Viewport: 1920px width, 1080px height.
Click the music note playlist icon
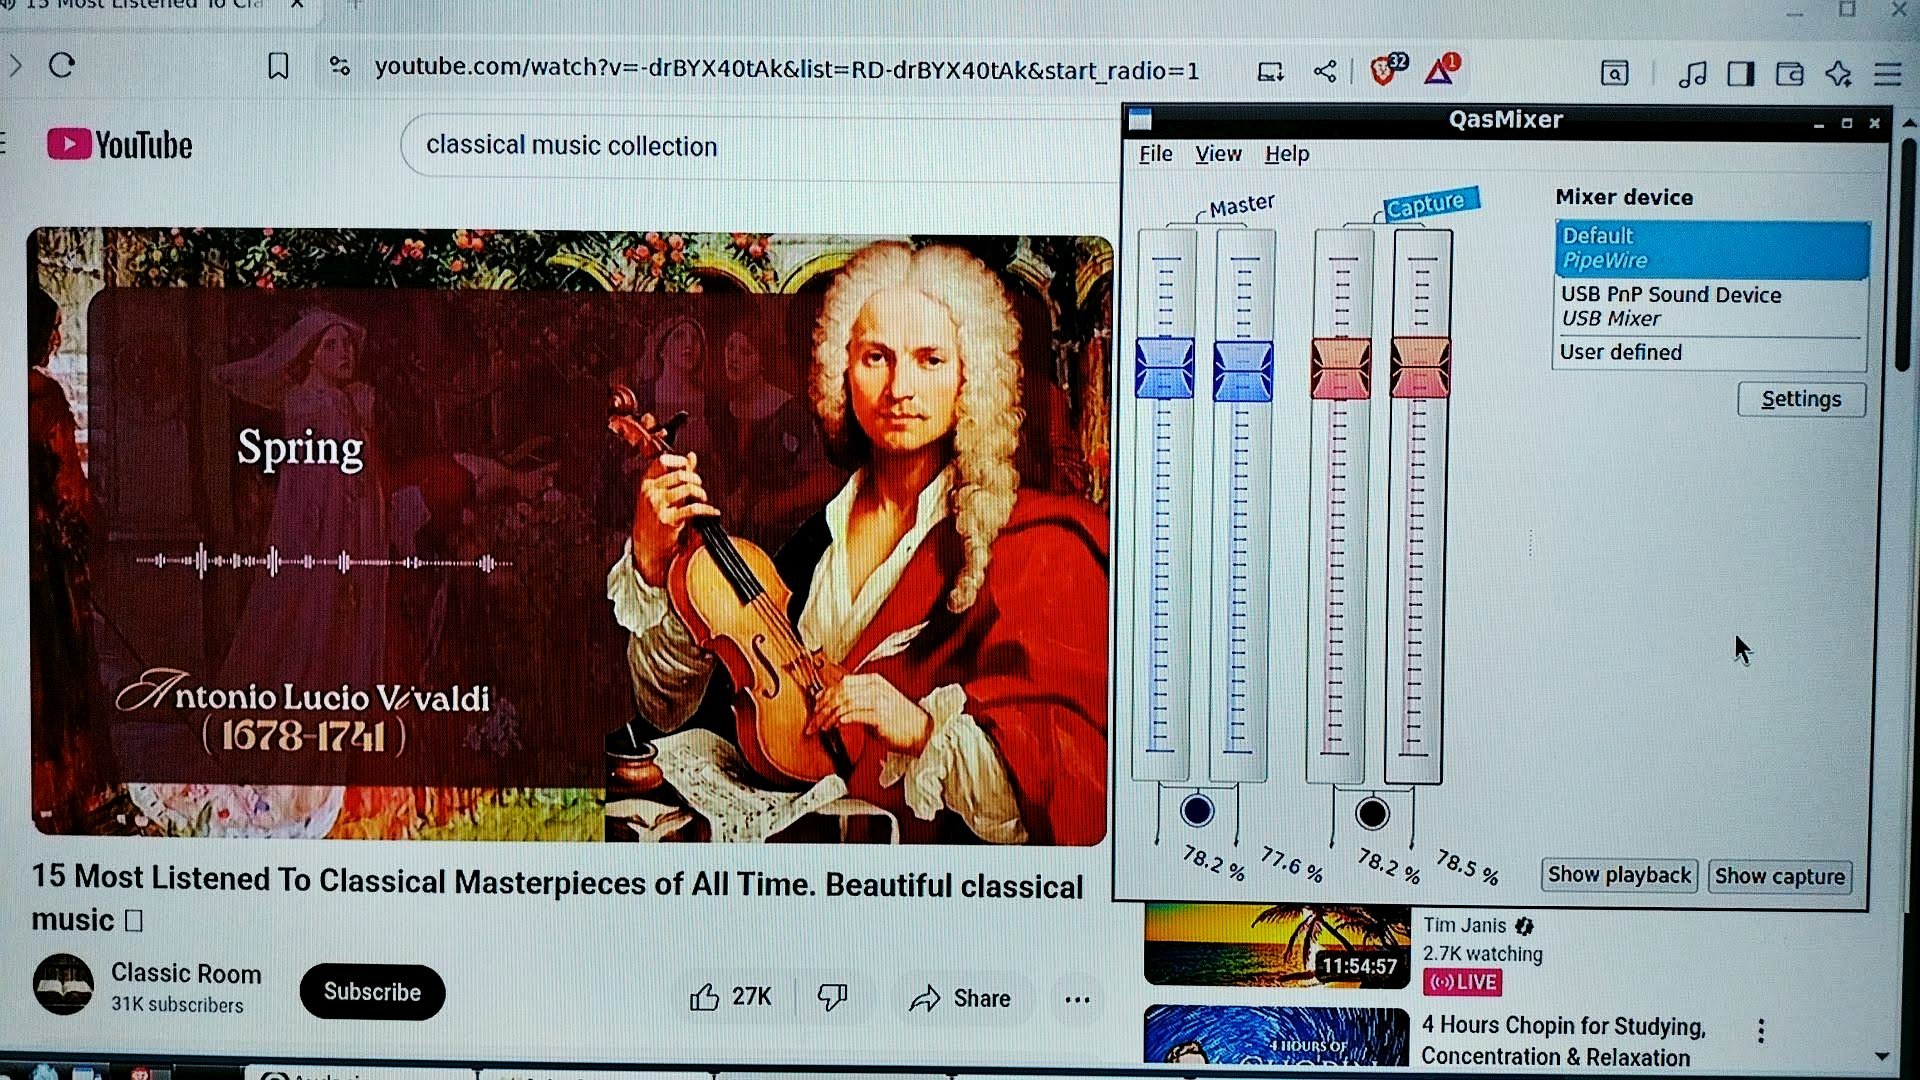tap(1692, 73)
